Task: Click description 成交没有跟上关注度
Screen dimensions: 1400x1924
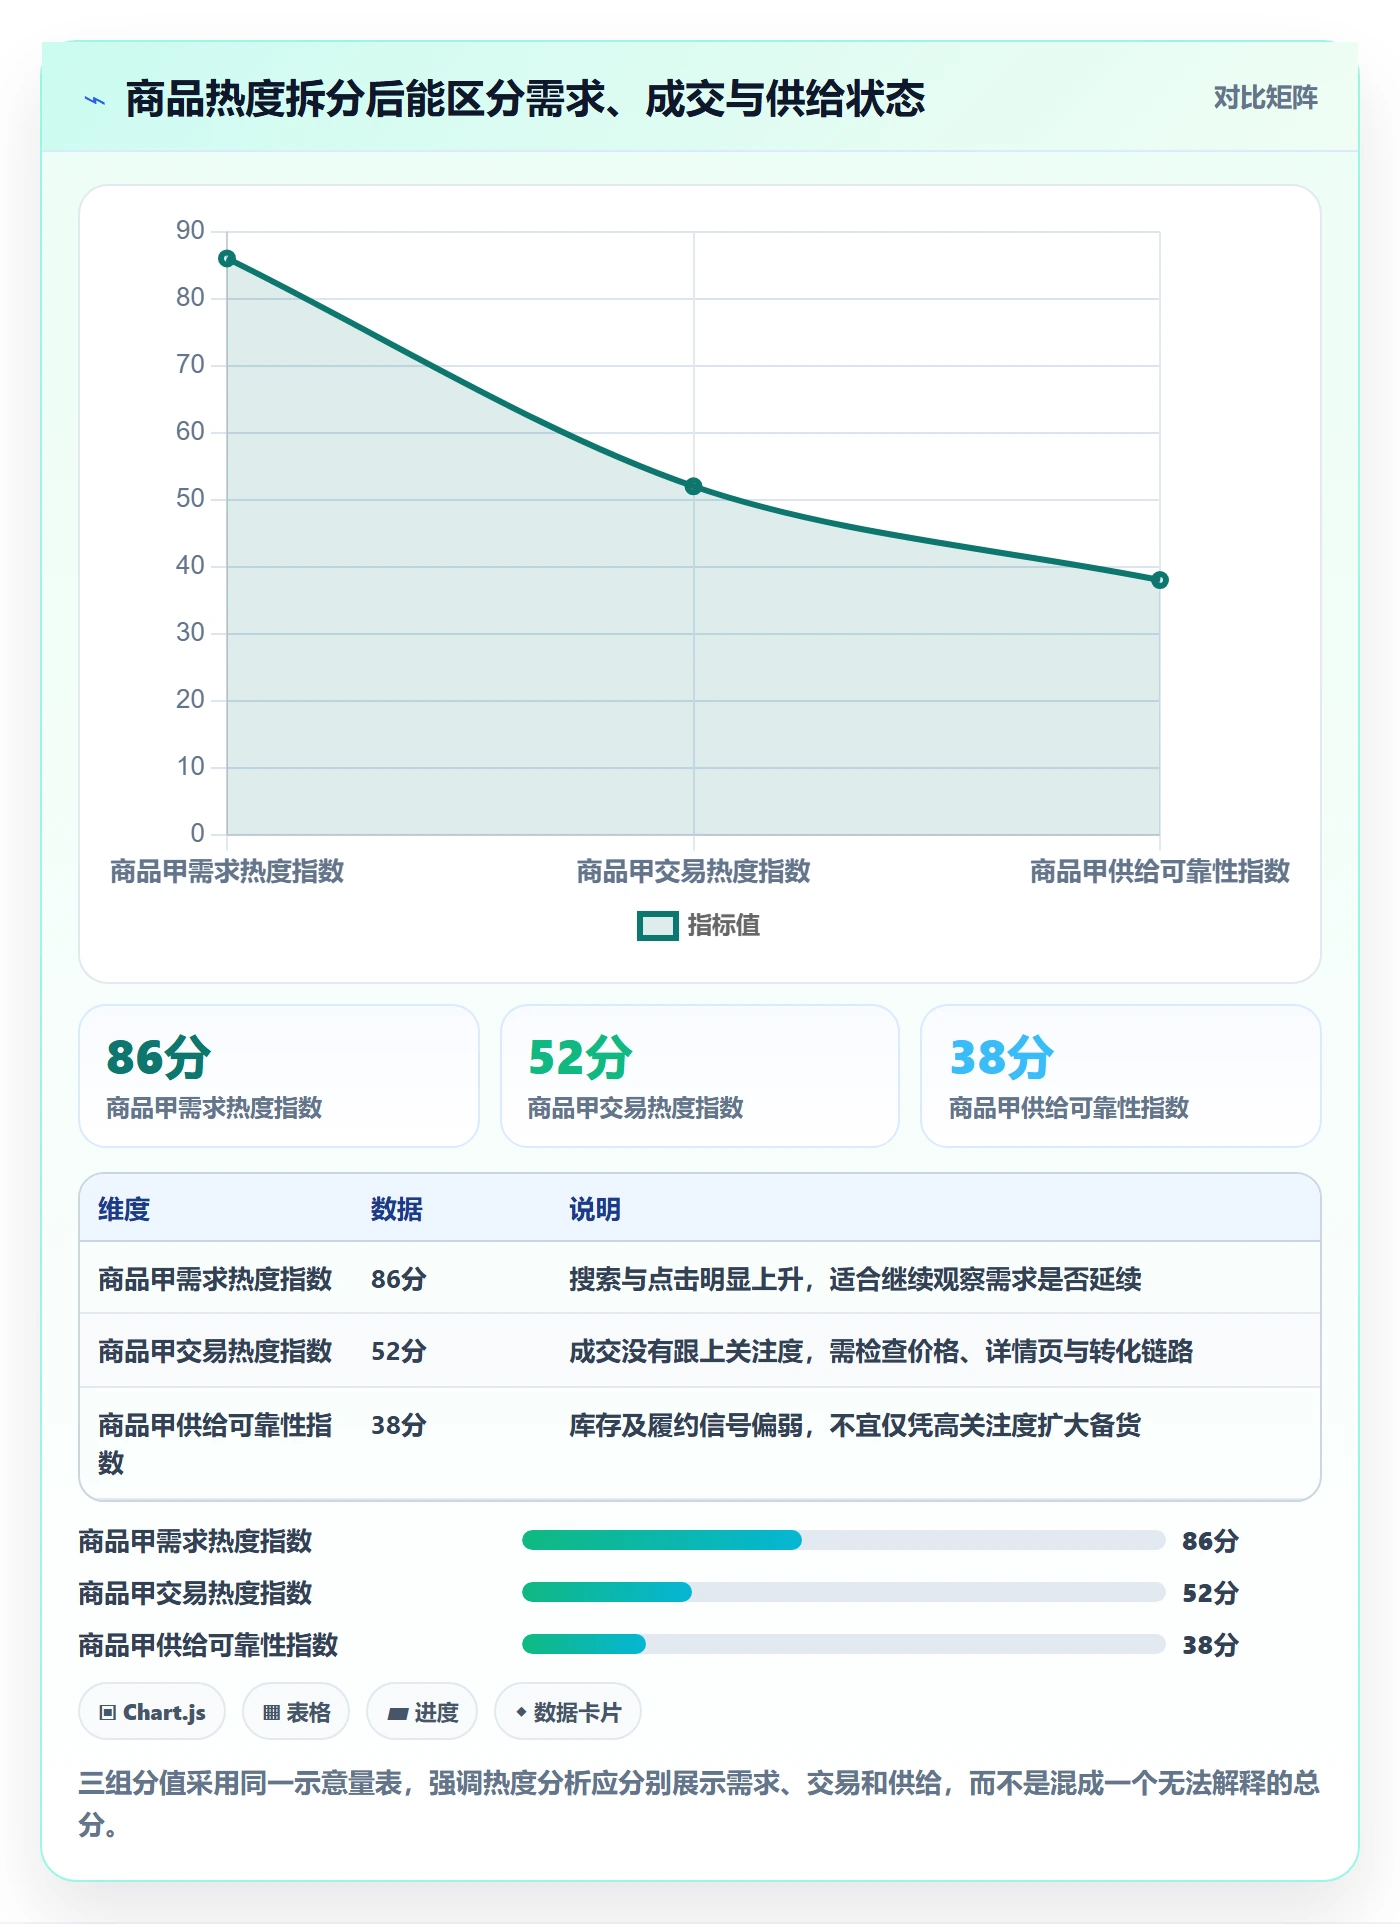Action: click(881, 1352)
